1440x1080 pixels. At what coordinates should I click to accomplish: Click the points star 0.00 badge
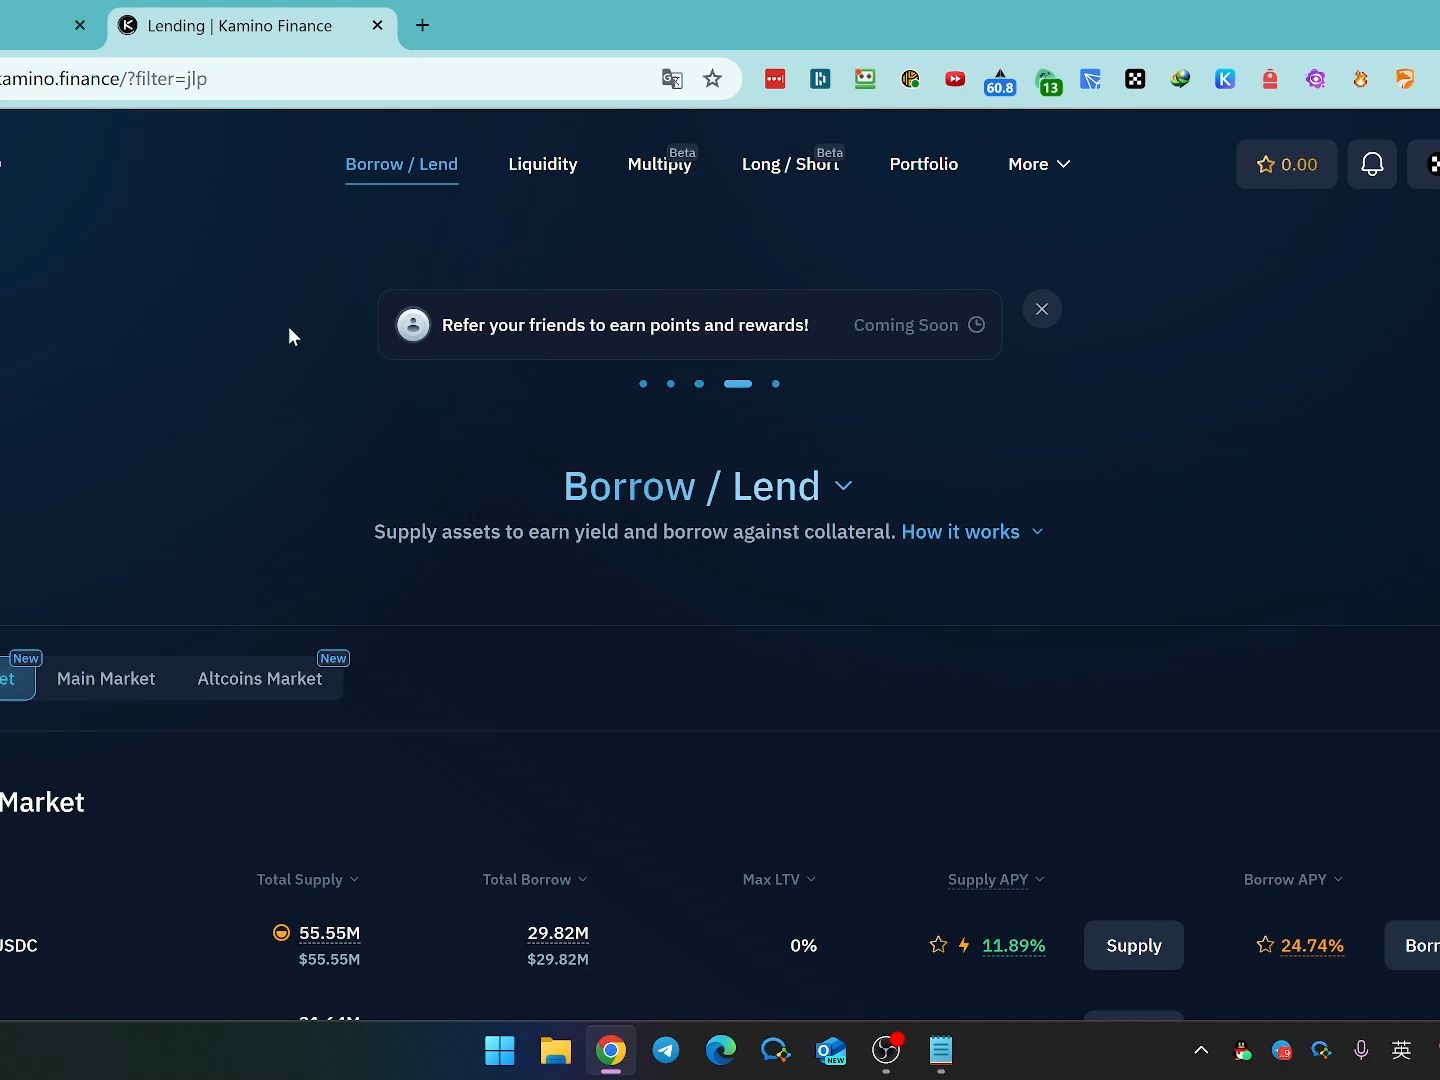(1287, 164)
